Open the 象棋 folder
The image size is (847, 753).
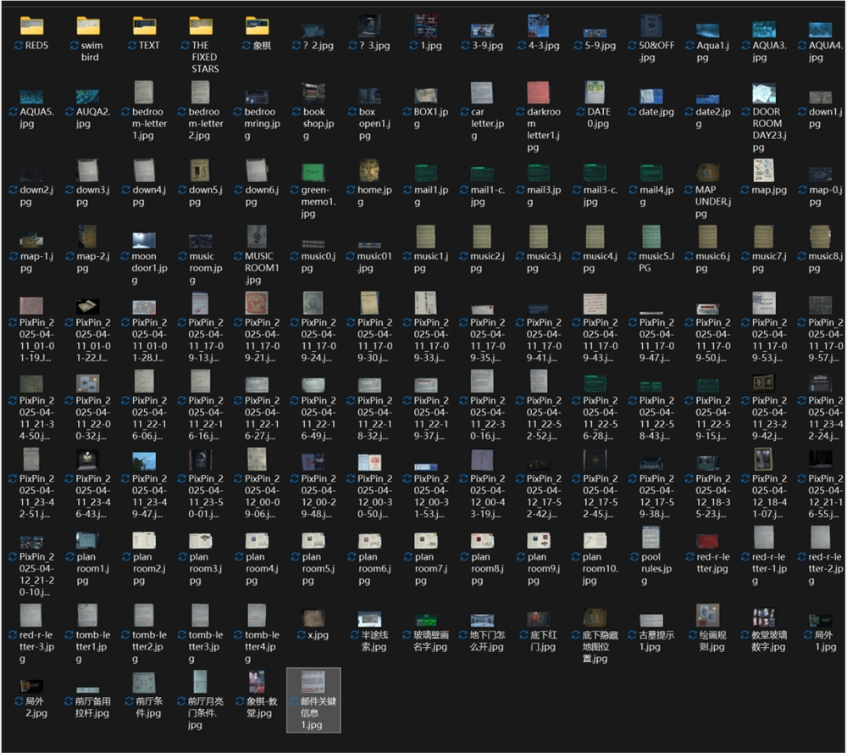click(x=257, y=33)
